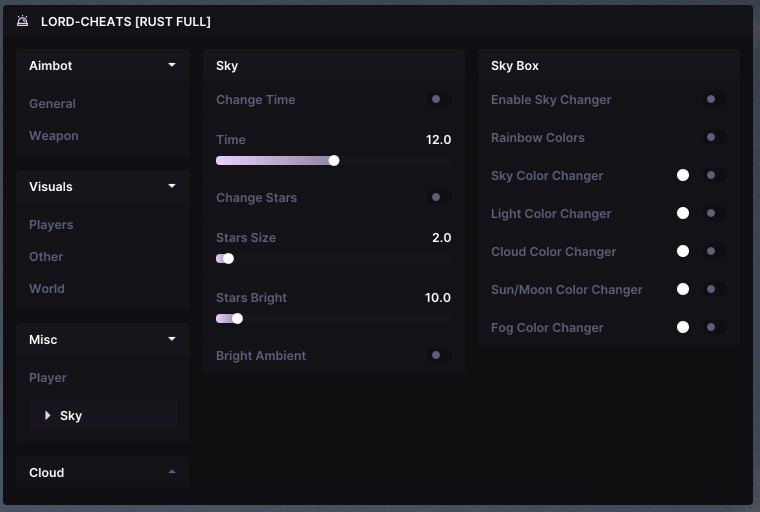The width and height of the screenshot is (760, 512).
Task: Click the Fog Color Changer color circle
Action: (683, 327)
